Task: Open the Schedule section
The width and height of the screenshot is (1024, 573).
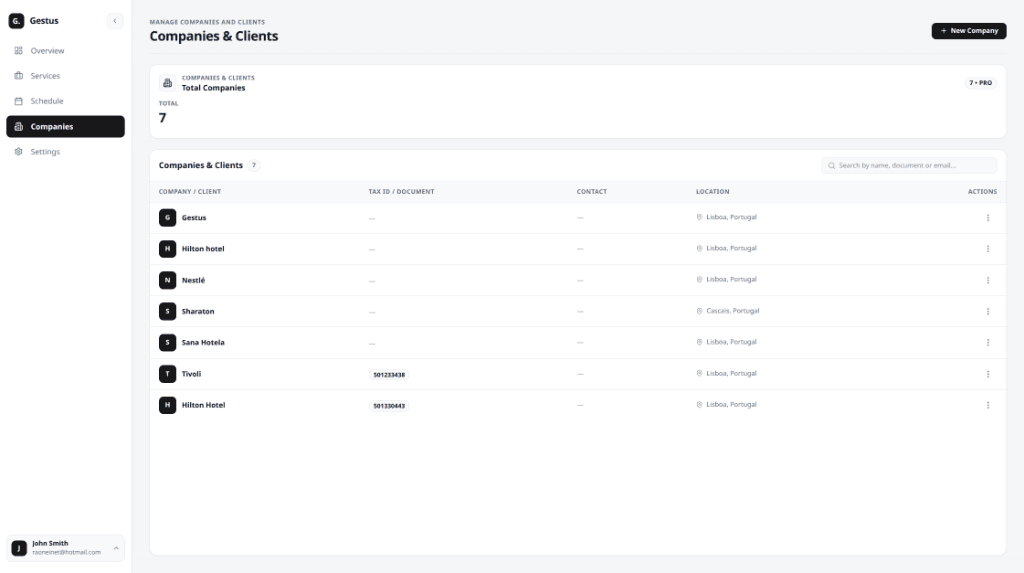Action: [65, 101]
